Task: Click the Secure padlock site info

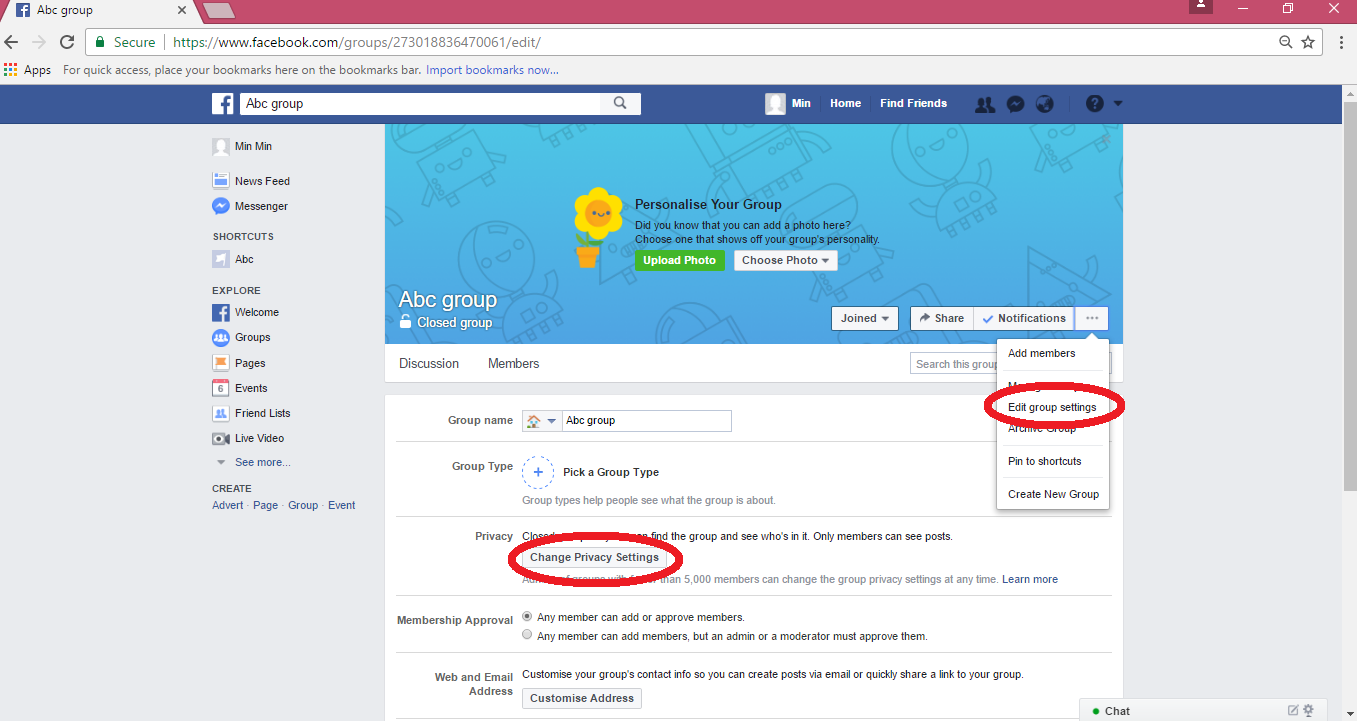Action: [x=126, y=42]
